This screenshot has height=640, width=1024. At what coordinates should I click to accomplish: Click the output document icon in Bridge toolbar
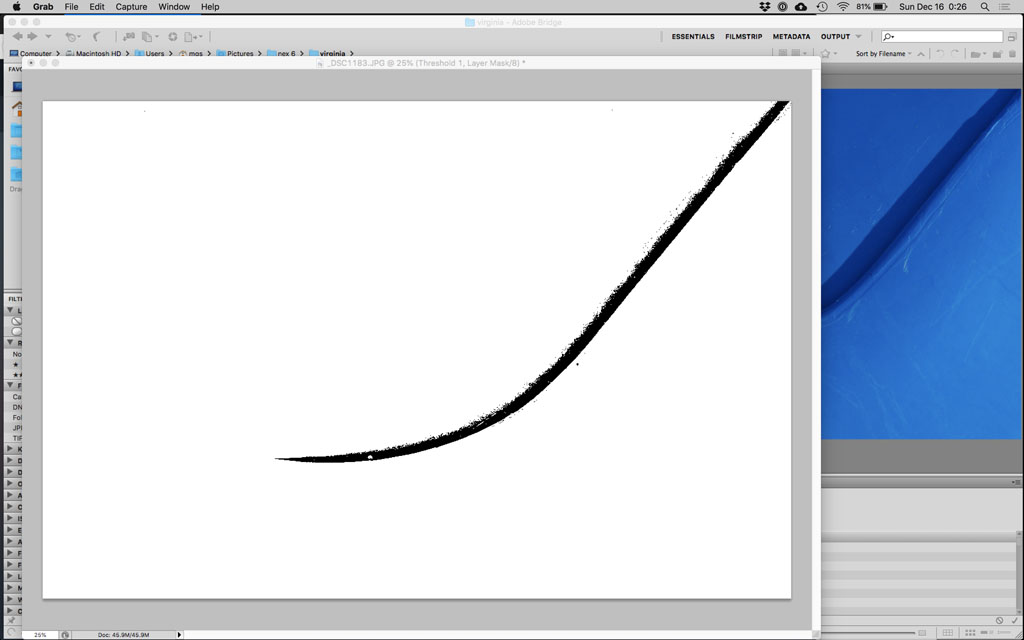click(x=193, y=37)
